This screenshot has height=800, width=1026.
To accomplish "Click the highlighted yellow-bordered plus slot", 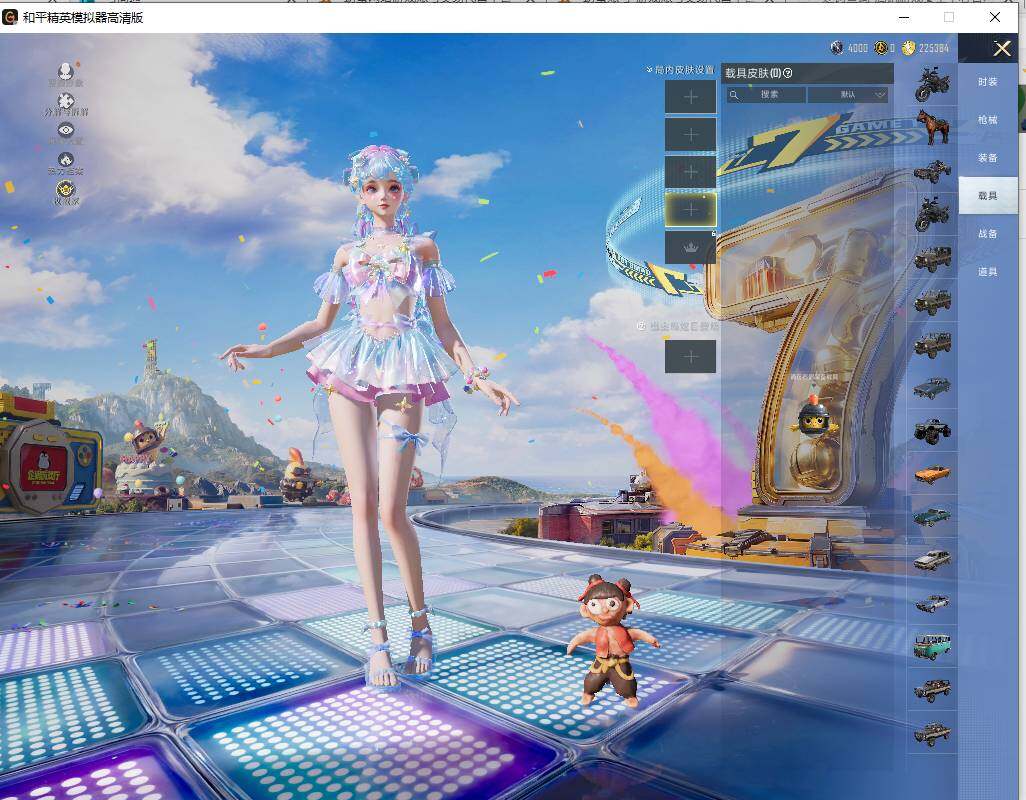I will tap(690, 209).
